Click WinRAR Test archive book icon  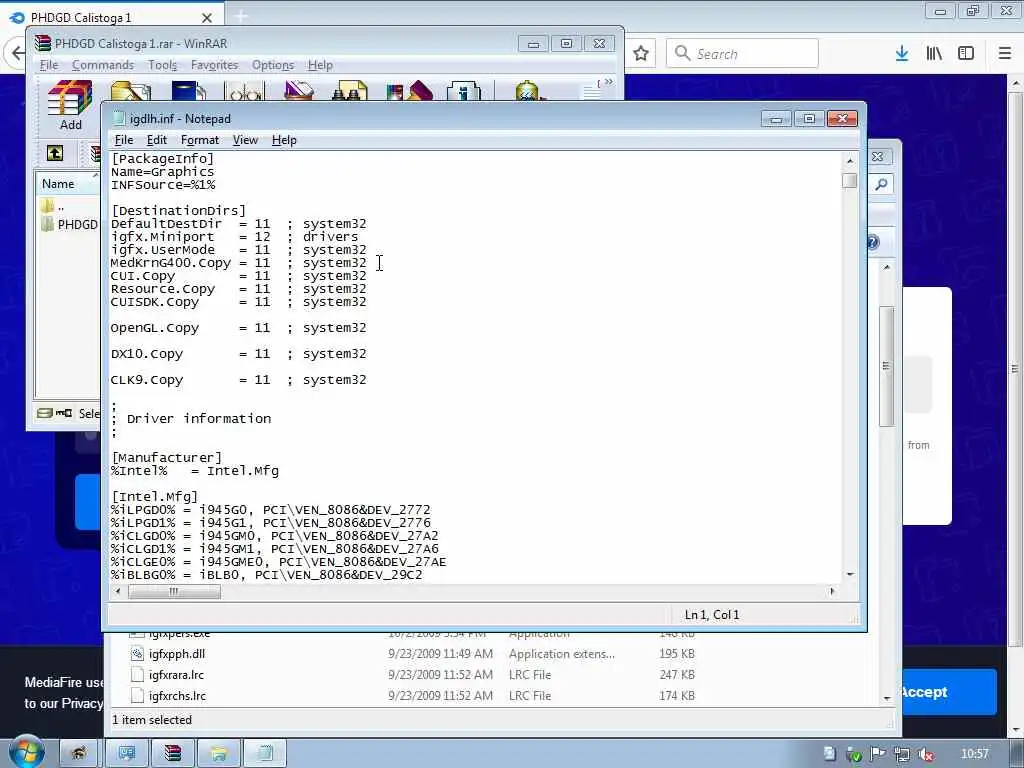(188, 90)
